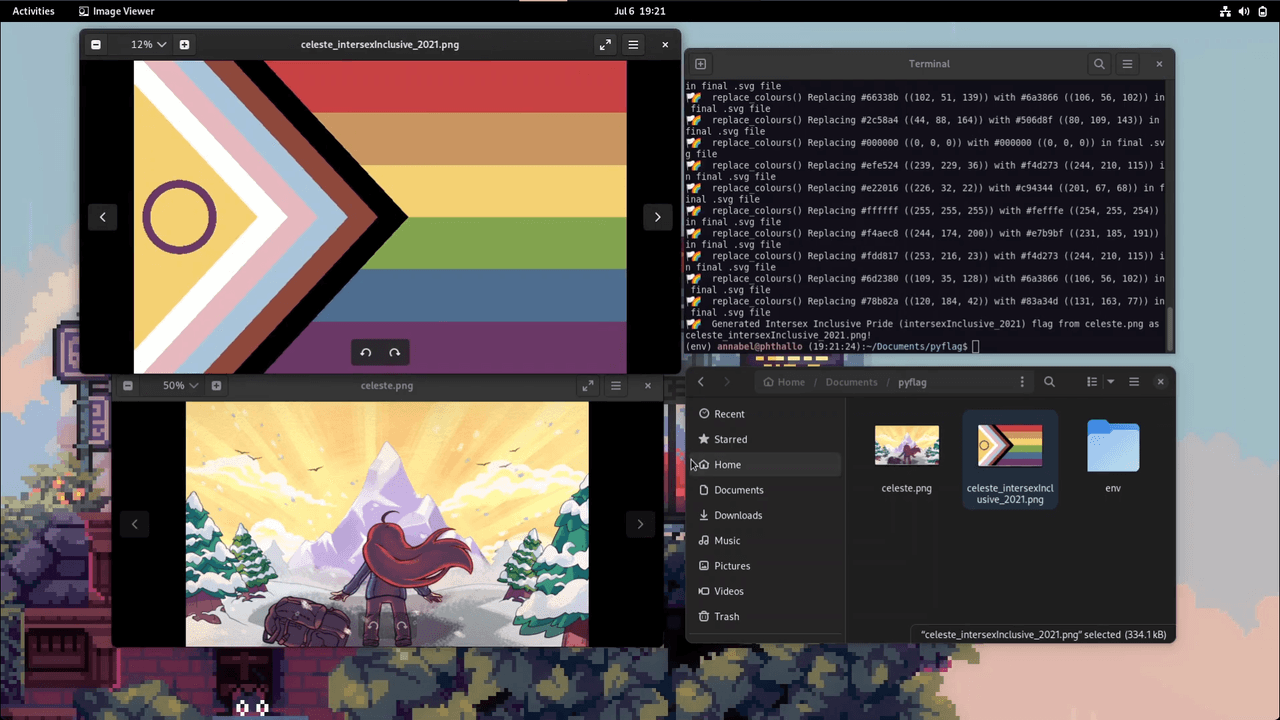Expand view options arrow in Files
The height and width of the screenshot is (720, 1280).
tap(1110, 382)
